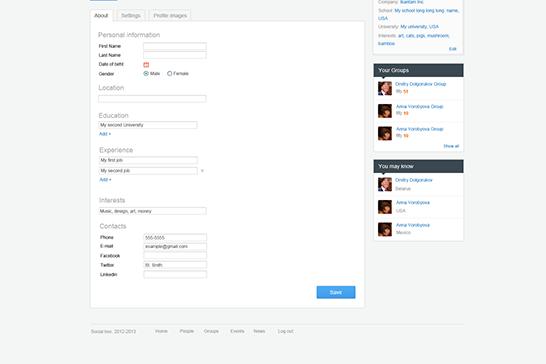Click the Location text field
Image resolution: width=546 pixels, height=364 pixels.
[152, 99]
